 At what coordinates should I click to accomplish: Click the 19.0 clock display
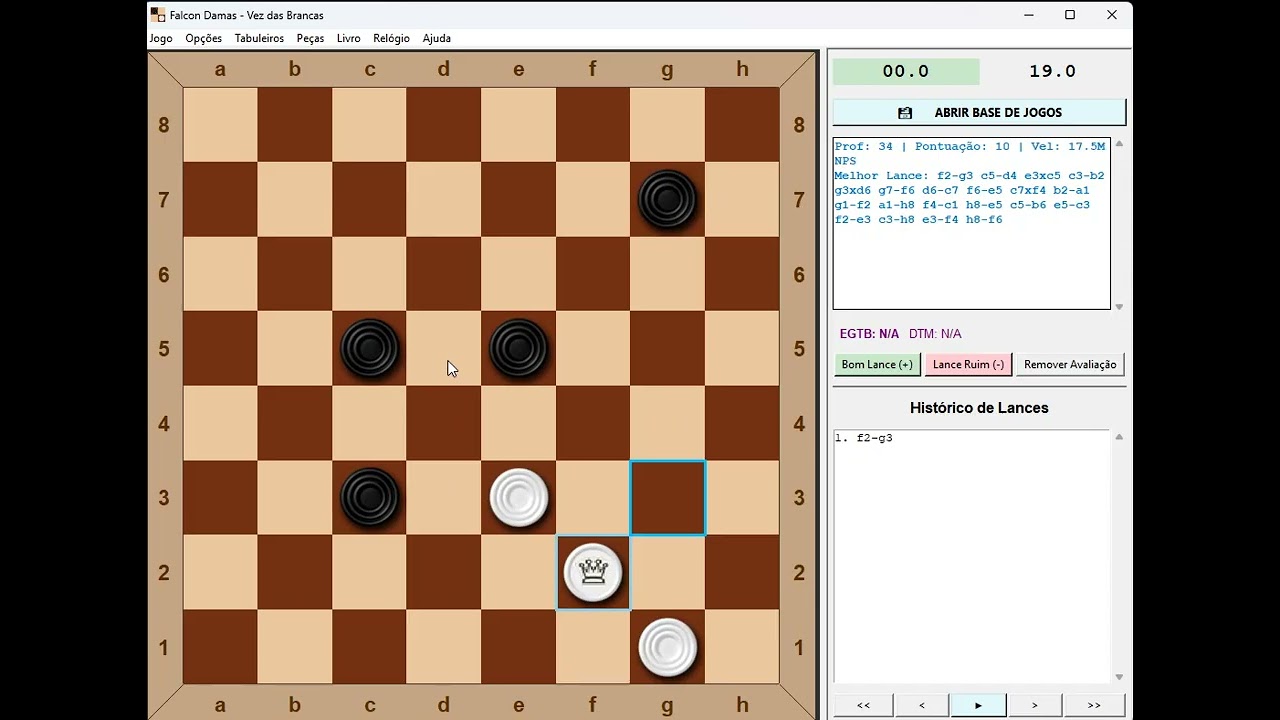click(x=1052, y=71)
